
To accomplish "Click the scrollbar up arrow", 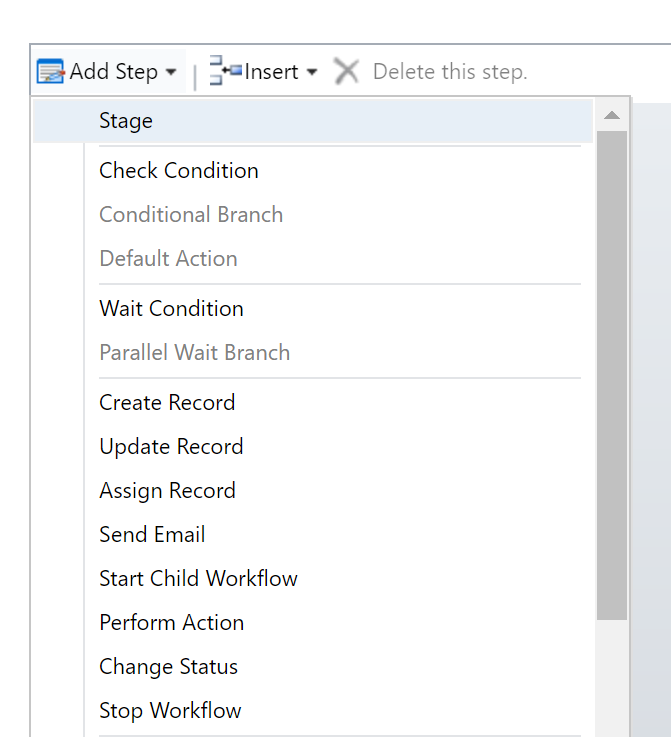I will (612, 116).
